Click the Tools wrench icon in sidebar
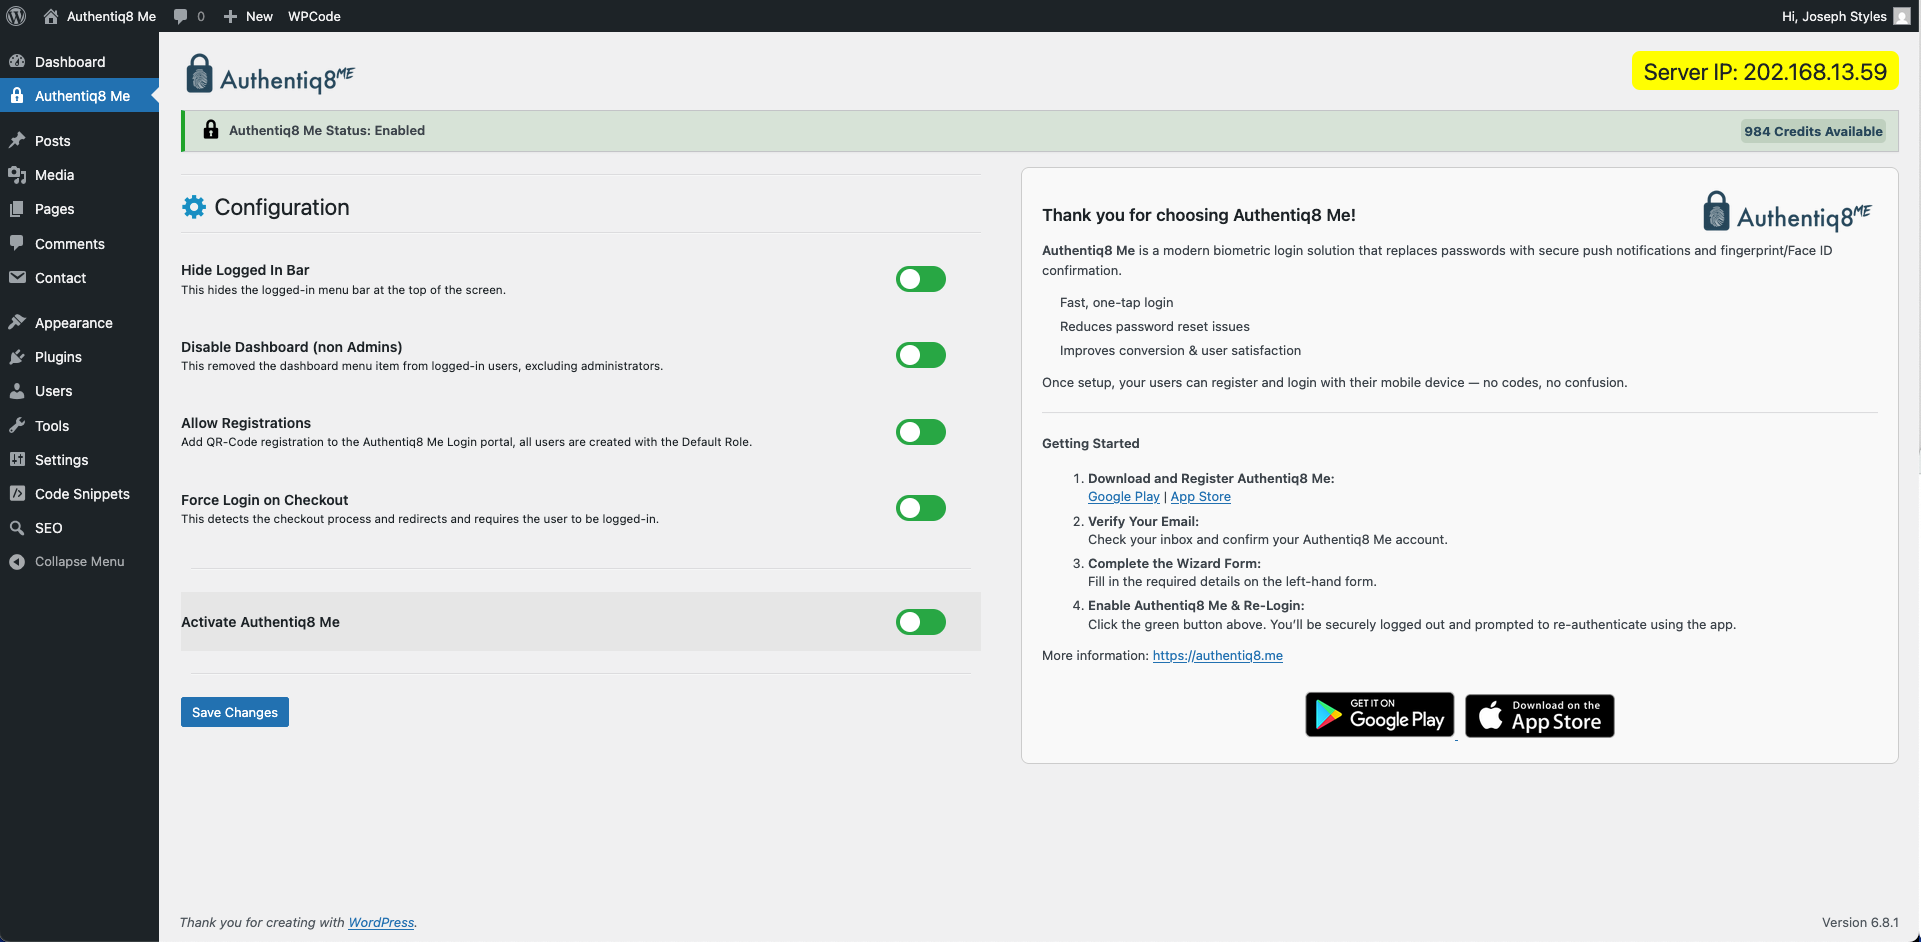Screen dimensions: 1921x942 17,425
